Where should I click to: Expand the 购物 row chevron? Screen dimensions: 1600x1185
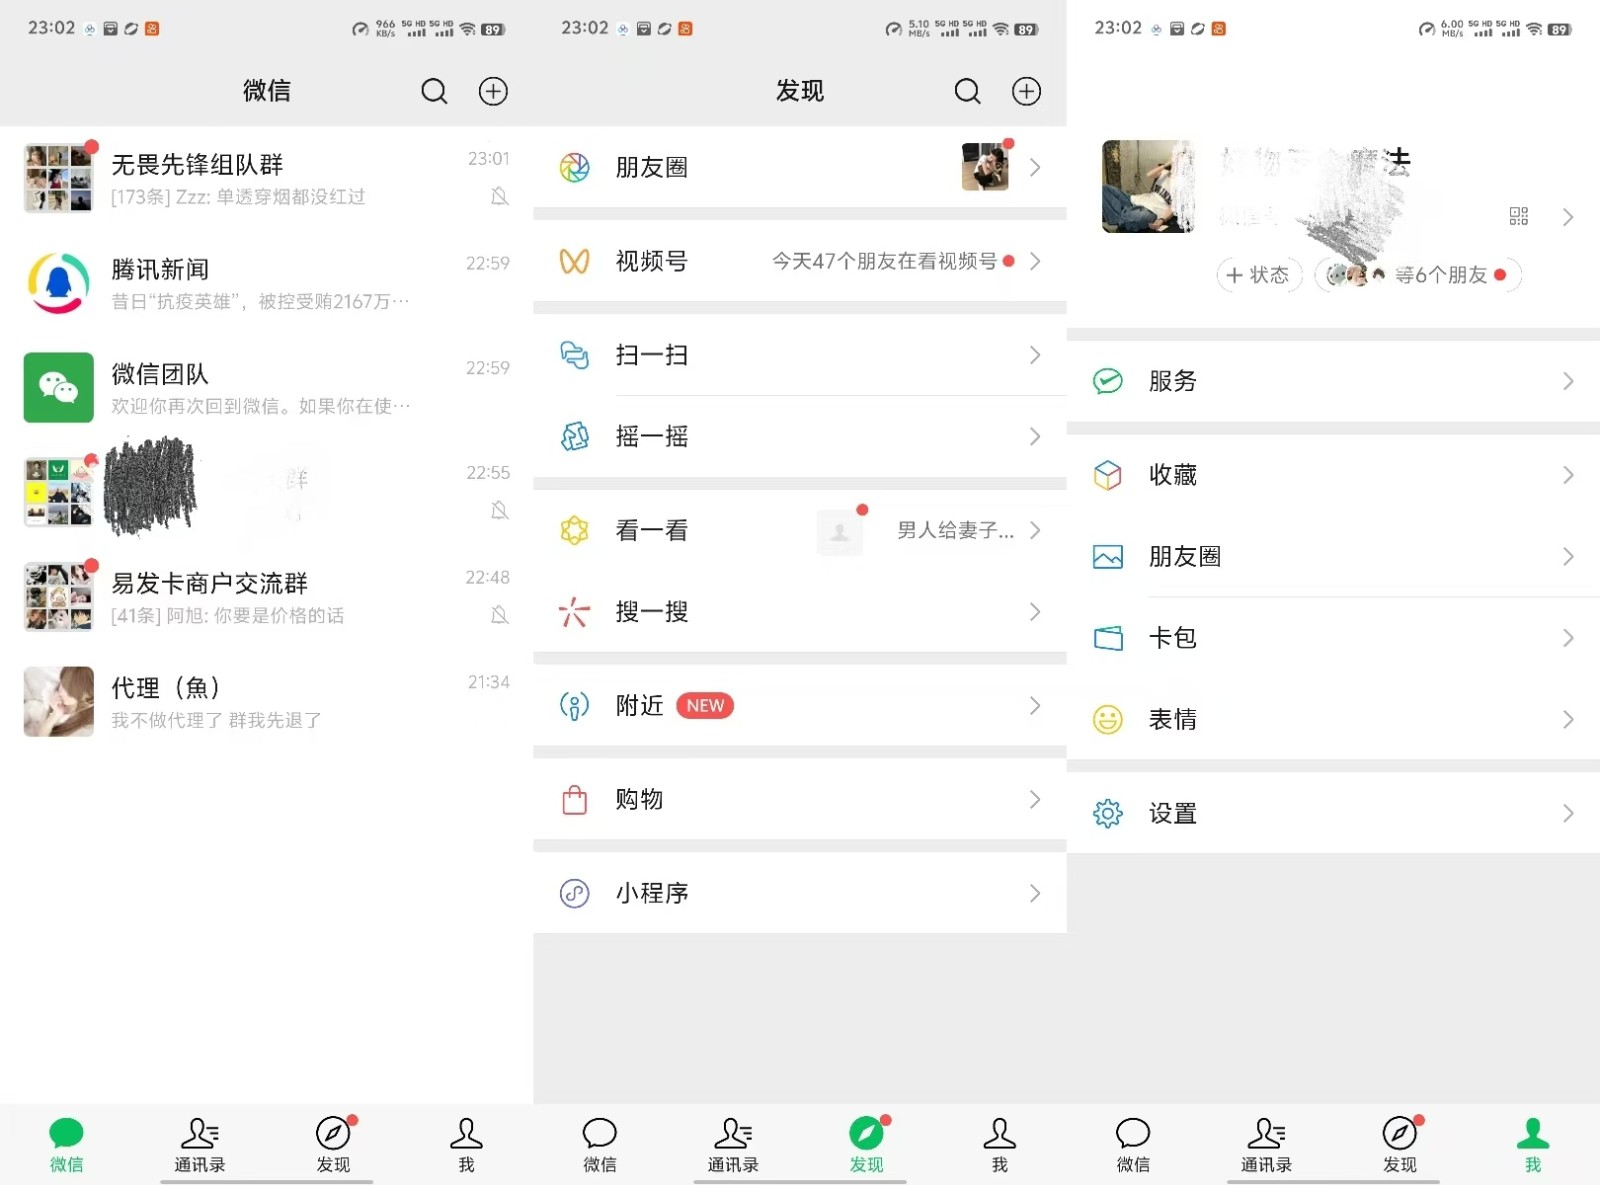[x=1035, y=799]
